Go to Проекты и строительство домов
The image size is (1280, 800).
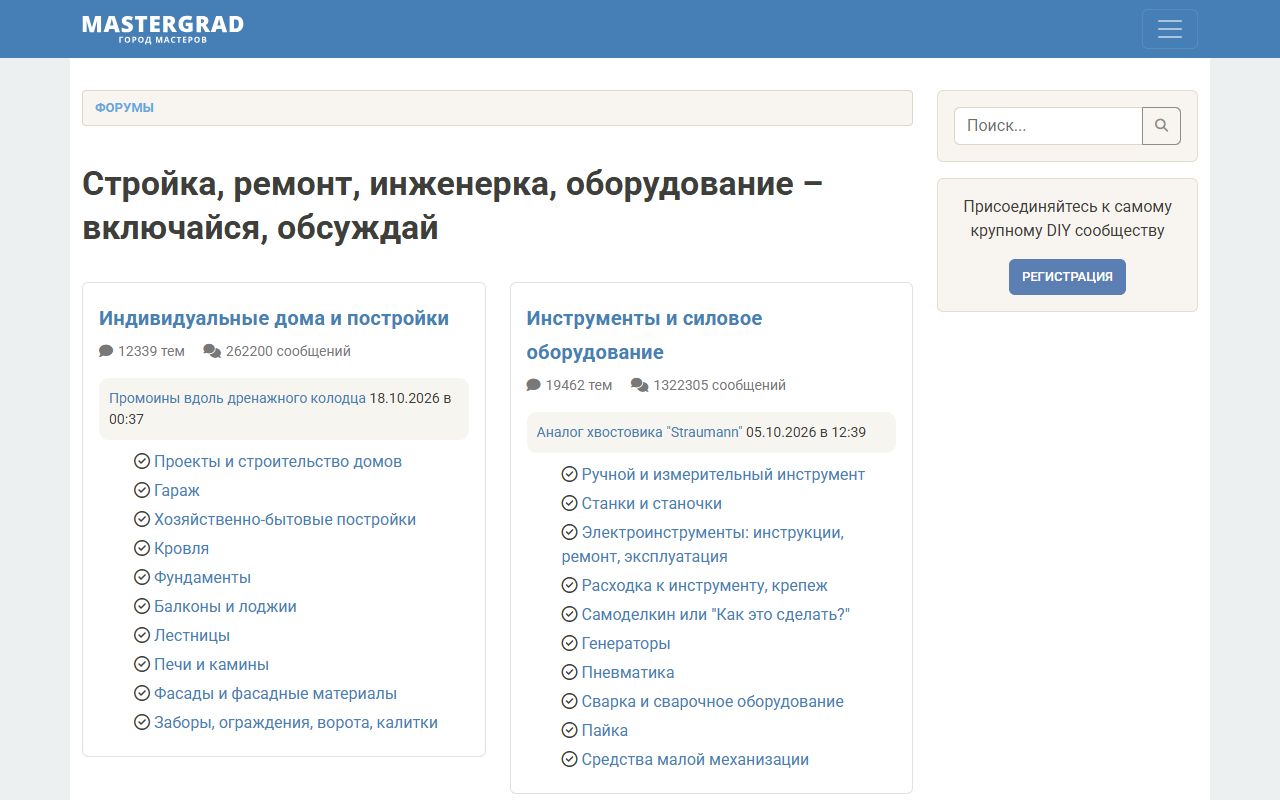tap(278, 461)
